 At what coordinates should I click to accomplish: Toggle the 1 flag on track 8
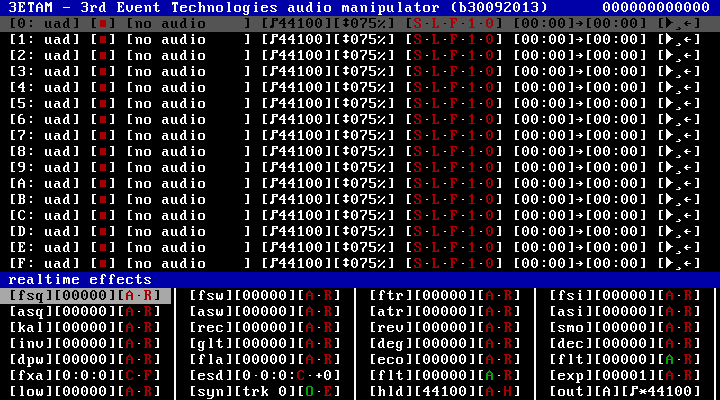click(x=472, y=152)
